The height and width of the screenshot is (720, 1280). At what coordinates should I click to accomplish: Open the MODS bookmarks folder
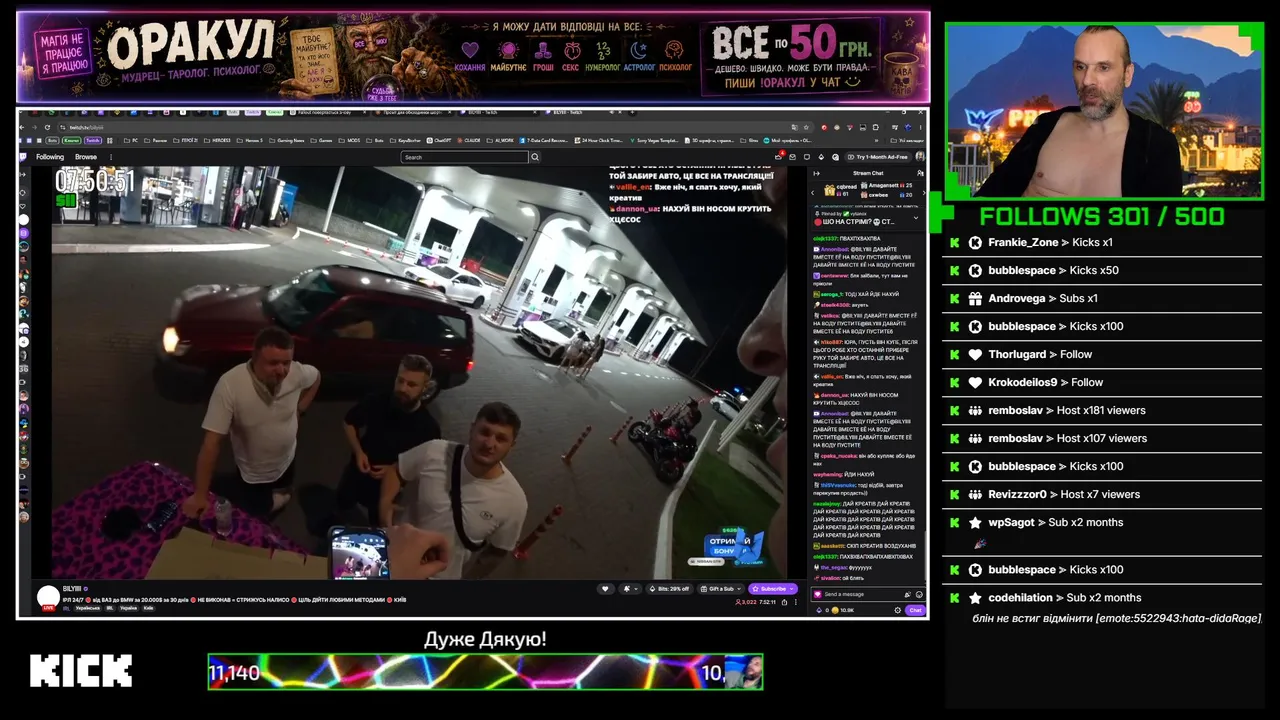tap(351, 141)
